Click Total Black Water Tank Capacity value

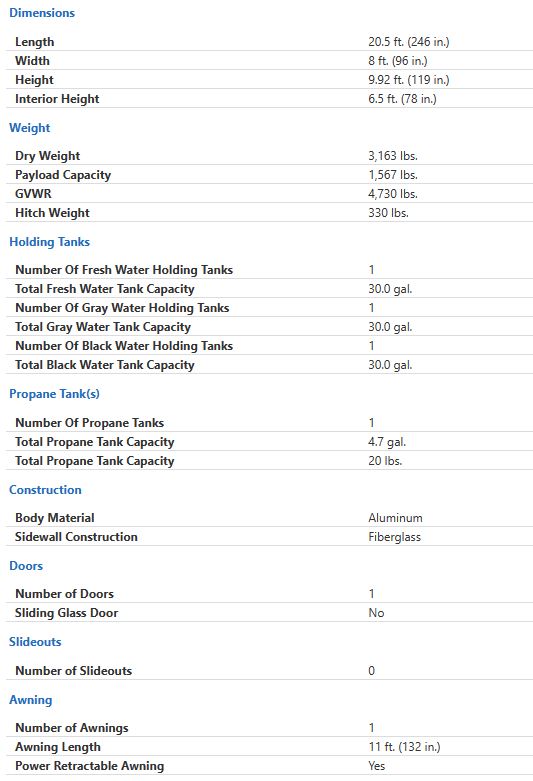pyautogui.click(x=390, y=365)
